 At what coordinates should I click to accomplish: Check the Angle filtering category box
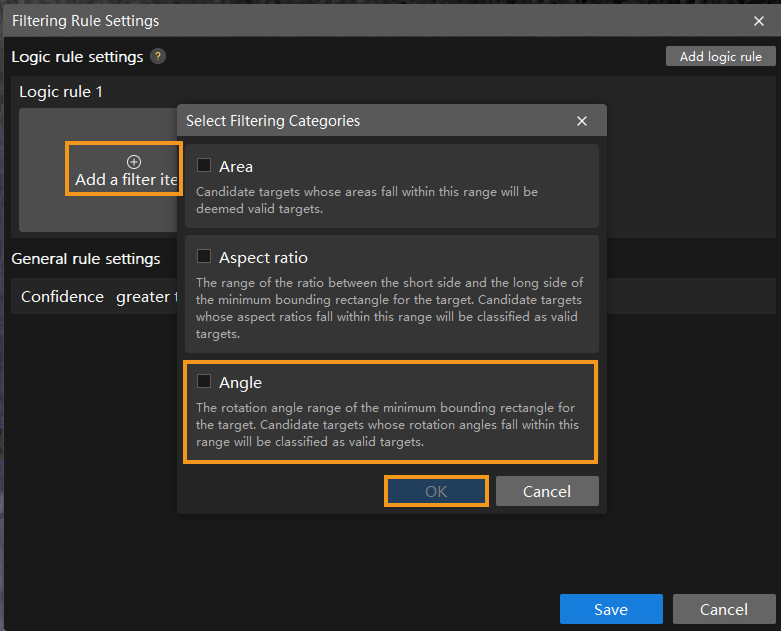[x=204, y=382]
